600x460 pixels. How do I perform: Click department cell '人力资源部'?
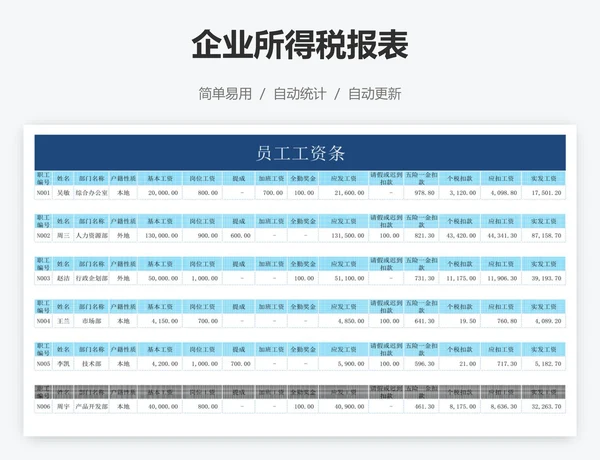pyautogui.click(x=91, y=236)
